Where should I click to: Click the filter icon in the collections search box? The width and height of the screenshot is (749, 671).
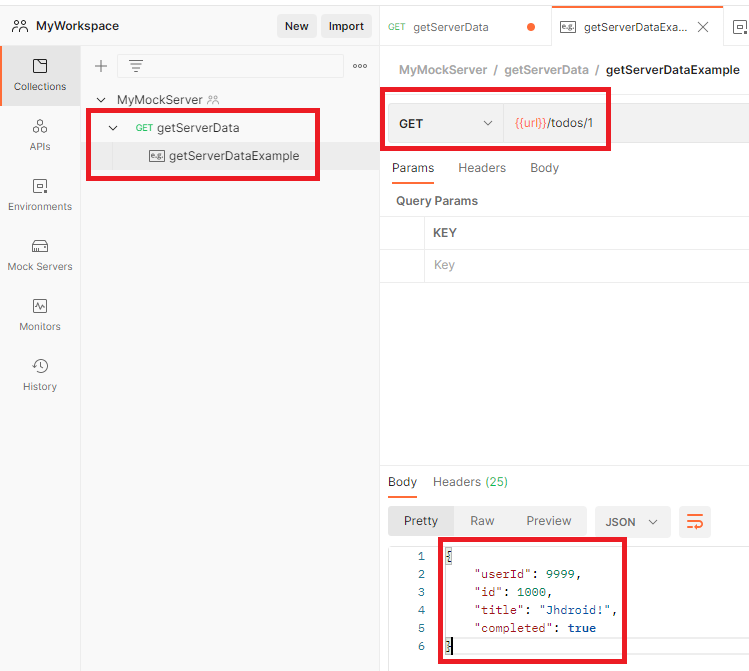tap(136, 66)
